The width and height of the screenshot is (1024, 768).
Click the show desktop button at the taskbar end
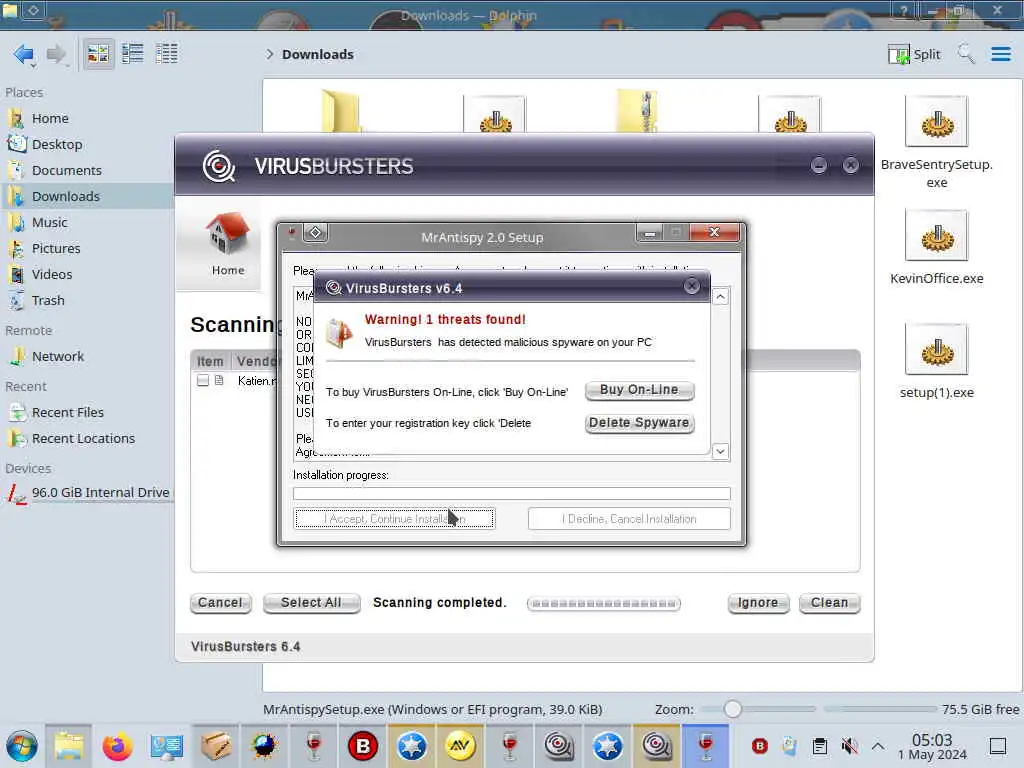(998, 746)
